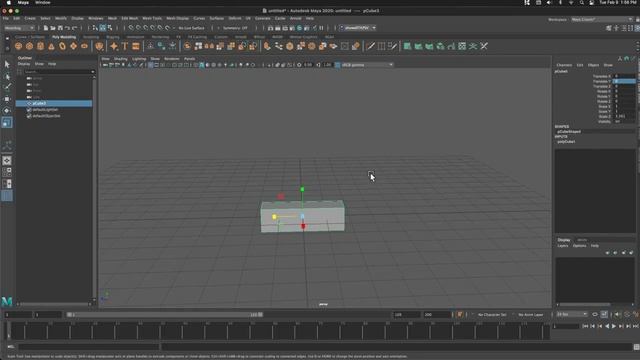Open the Workspace Maya Classic dropdown
The width and height of the screenshot is (640, 360).
tap(602, 19)
